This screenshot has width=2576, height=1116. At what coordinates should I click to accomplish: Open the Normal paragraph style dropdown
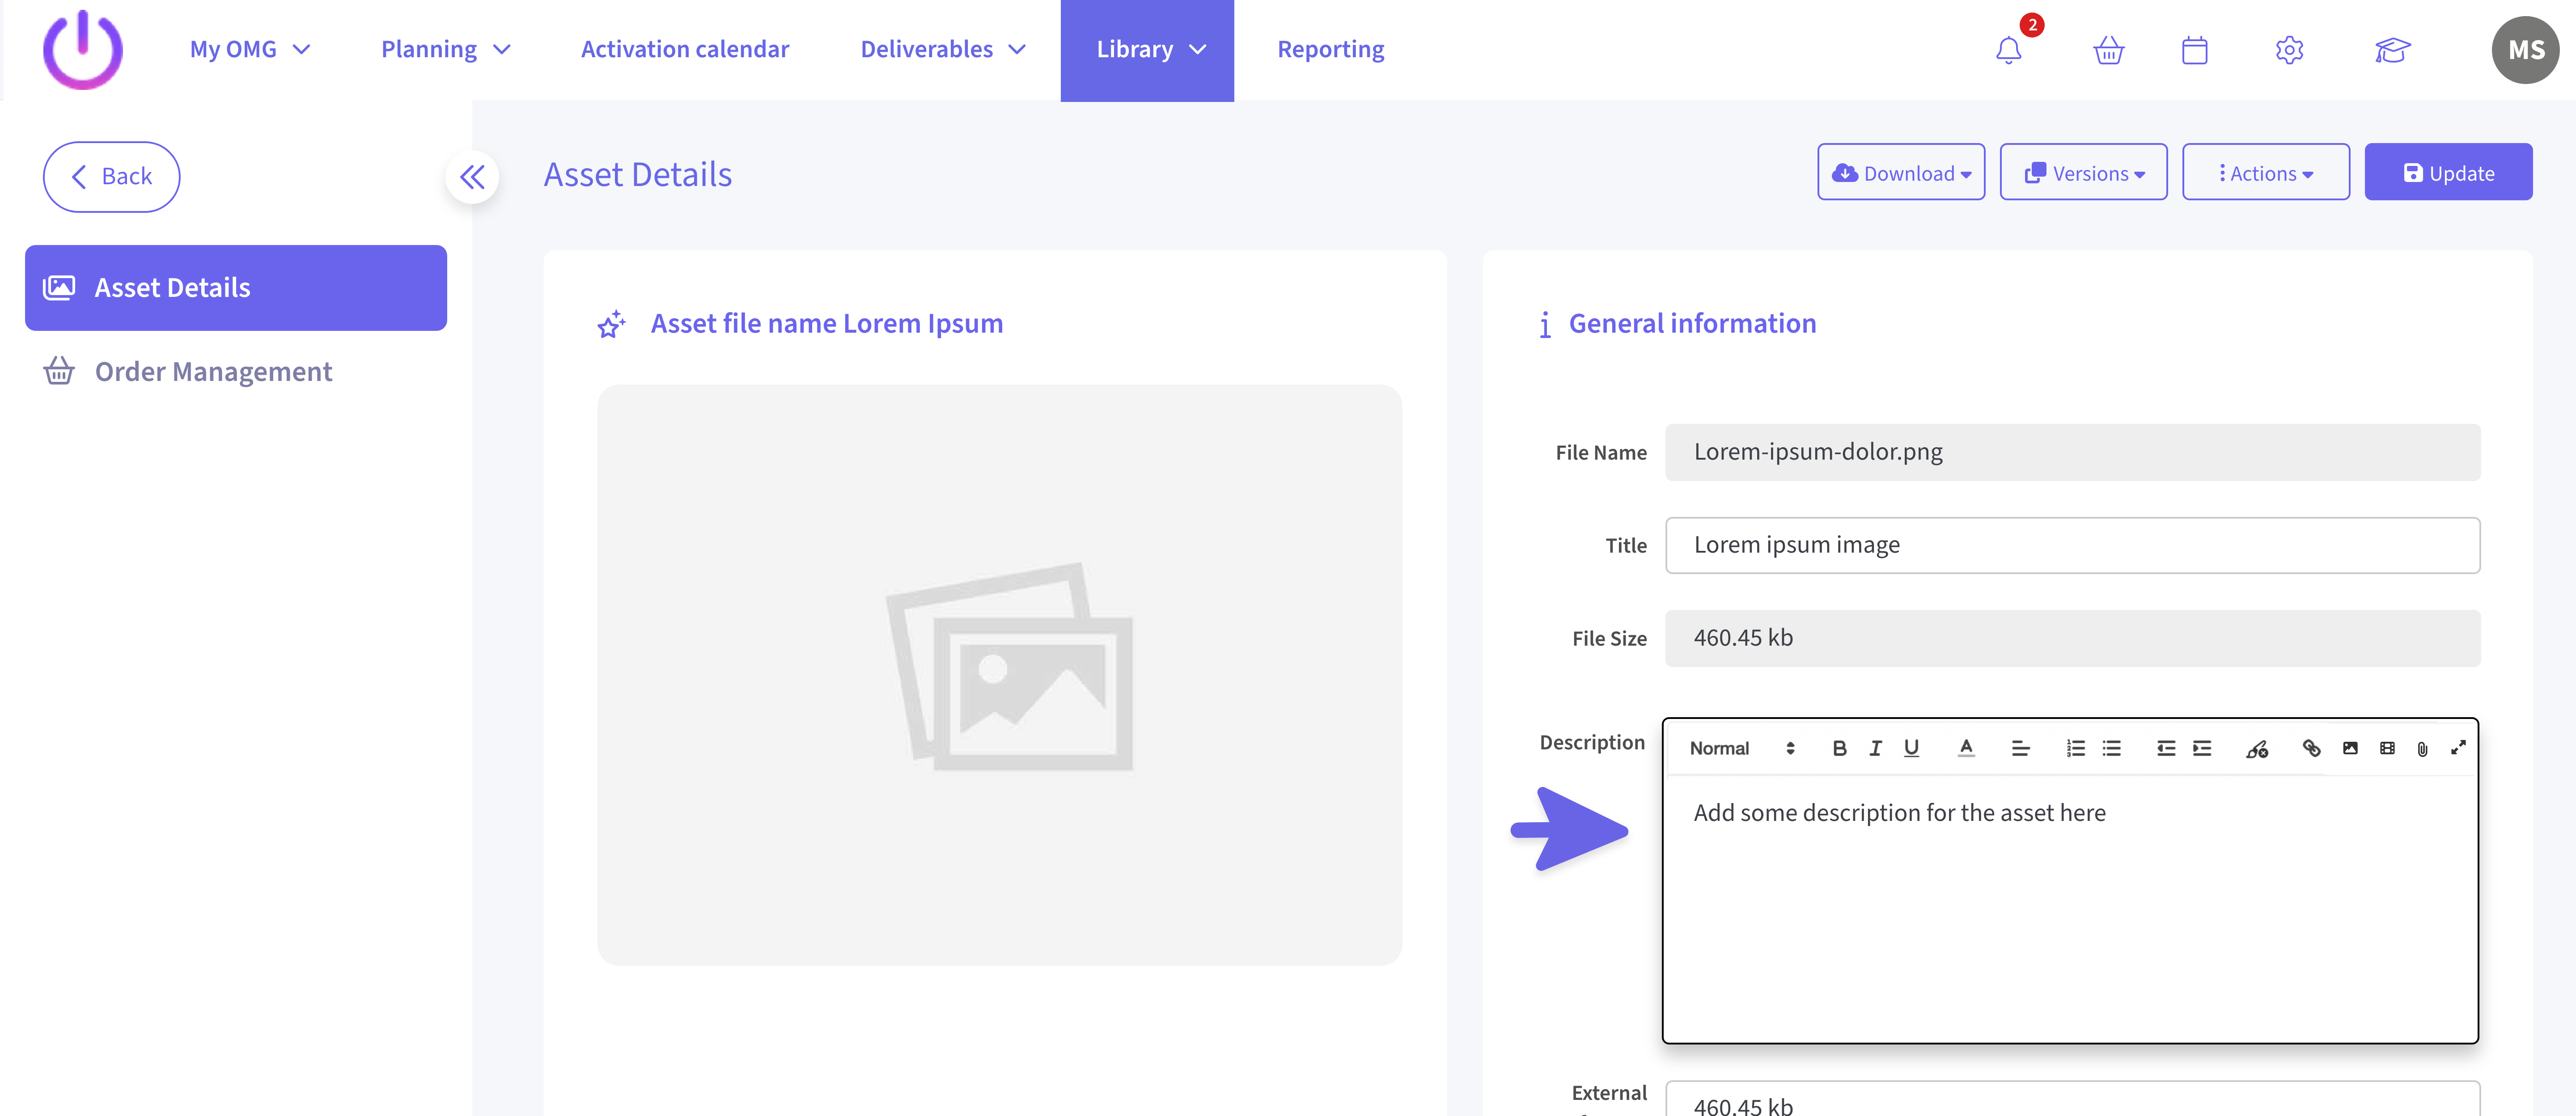[x=1741, y=748]
